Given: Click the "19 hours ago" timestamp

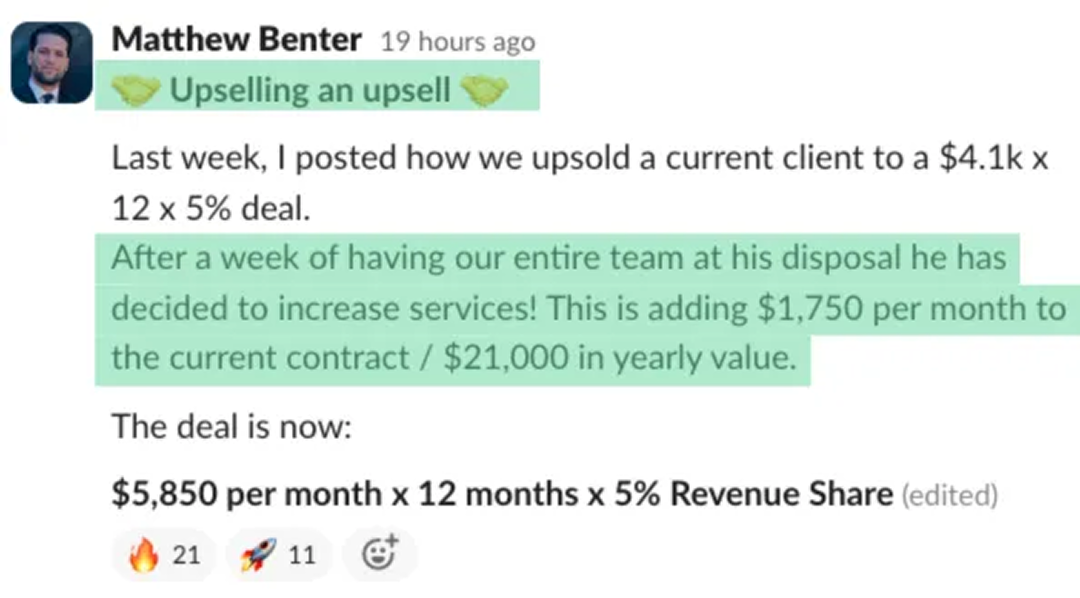Looking at the screenshot, I should click(458, 42).
